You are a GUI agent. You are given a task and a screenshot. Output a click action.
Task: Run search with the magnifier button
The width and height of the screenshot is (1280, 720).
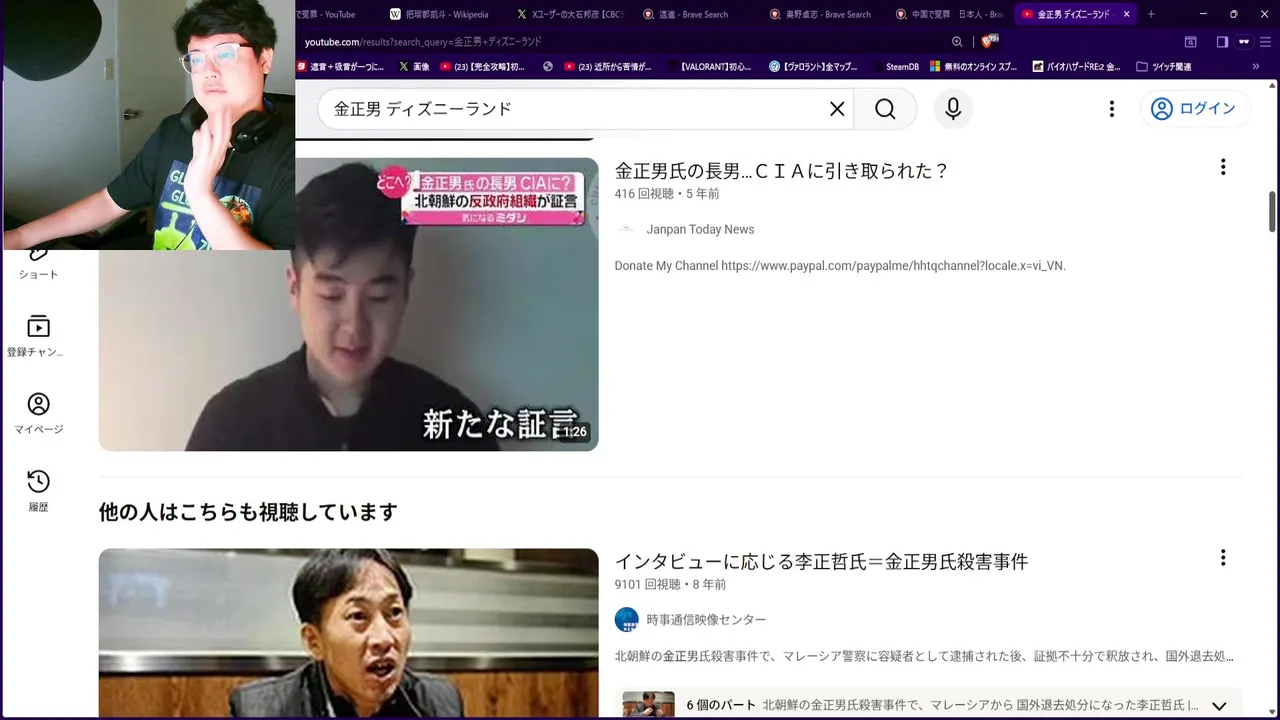[x=885, y=109]
